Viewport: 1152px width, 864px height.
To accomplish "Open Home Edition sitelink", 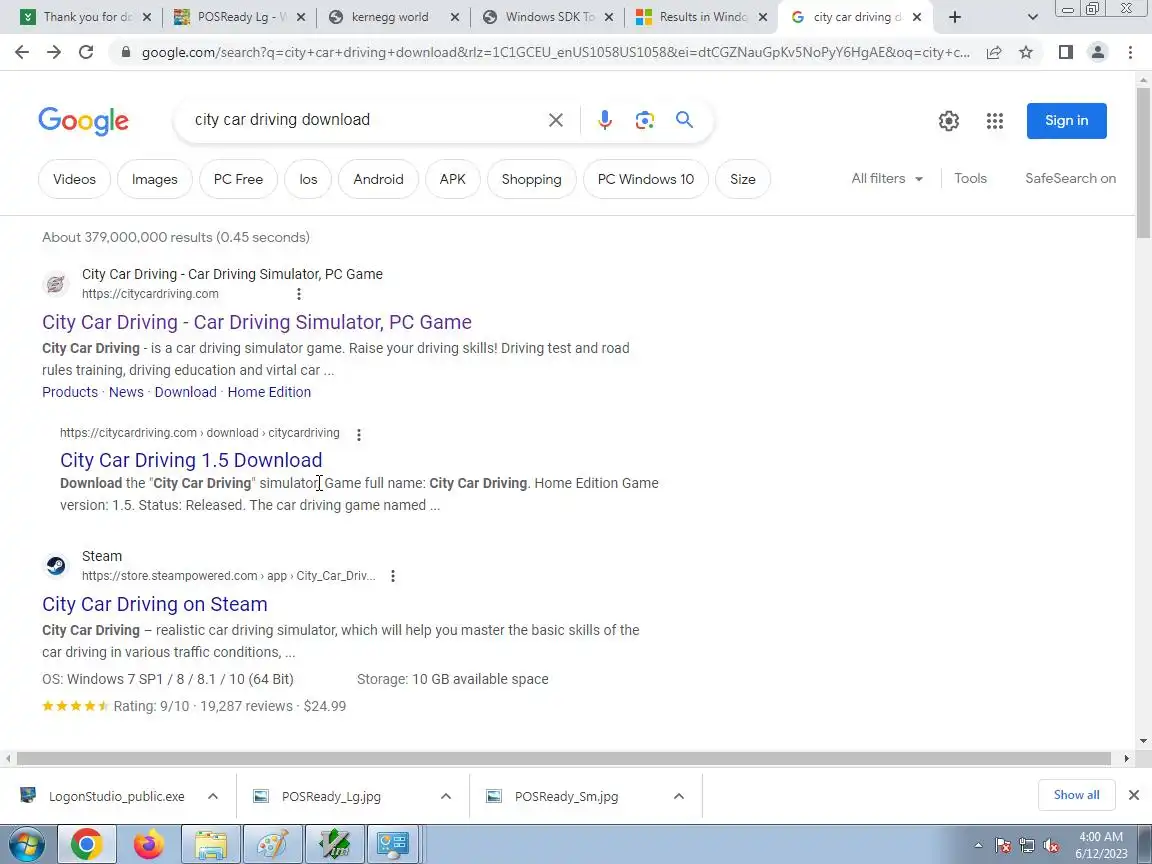I will point(269,392).
